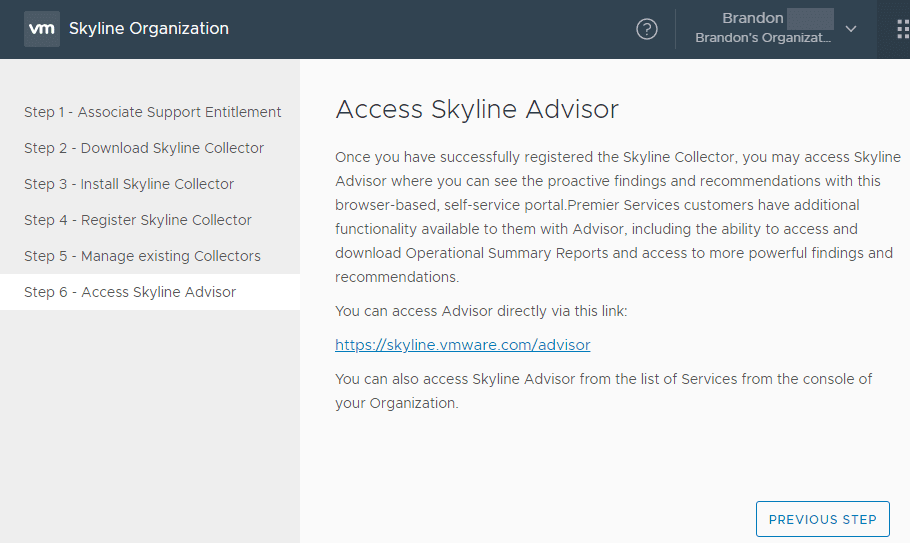
Task: Click the Brandon's Organization label in the header
Action: pos(763,38)
